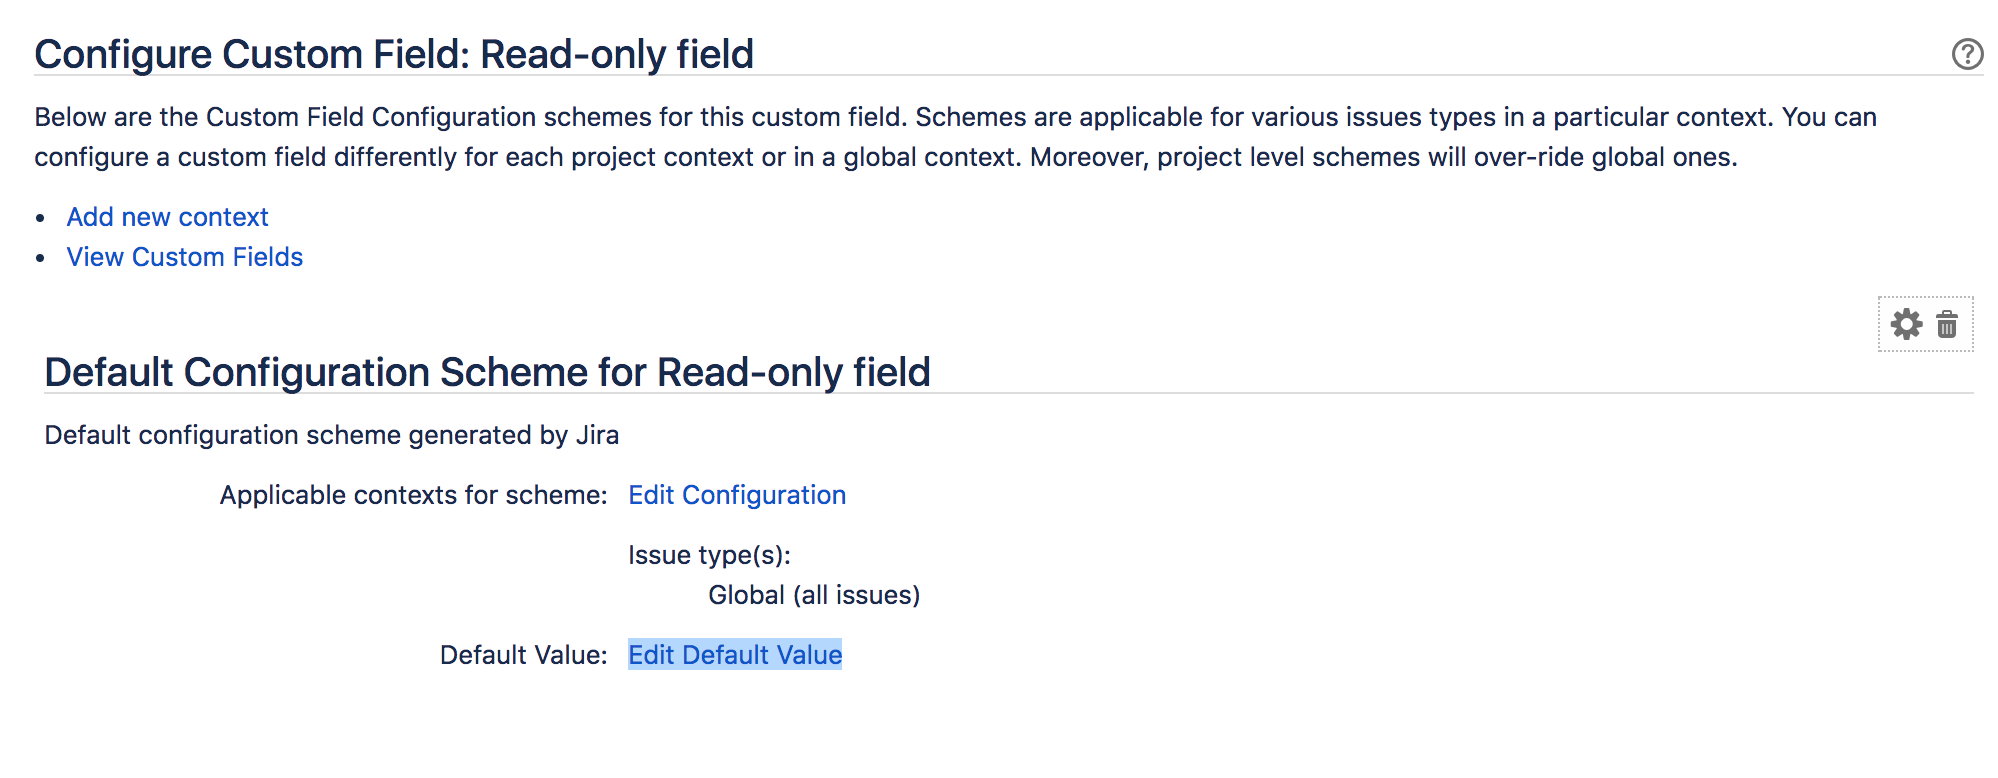Click the Default Configuration Scheme heading
The height and width of the screenshot is (778, 1998).
point(488,372)
